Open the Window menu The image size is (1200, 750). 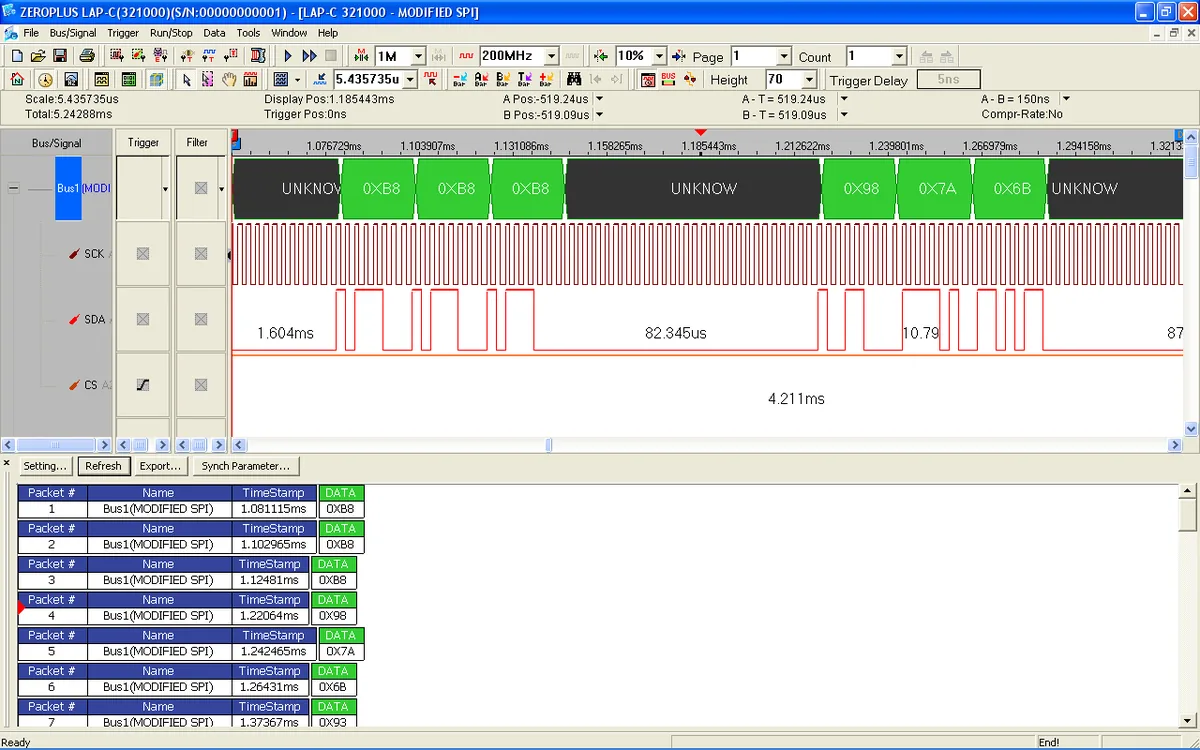(x=289, y=33)
